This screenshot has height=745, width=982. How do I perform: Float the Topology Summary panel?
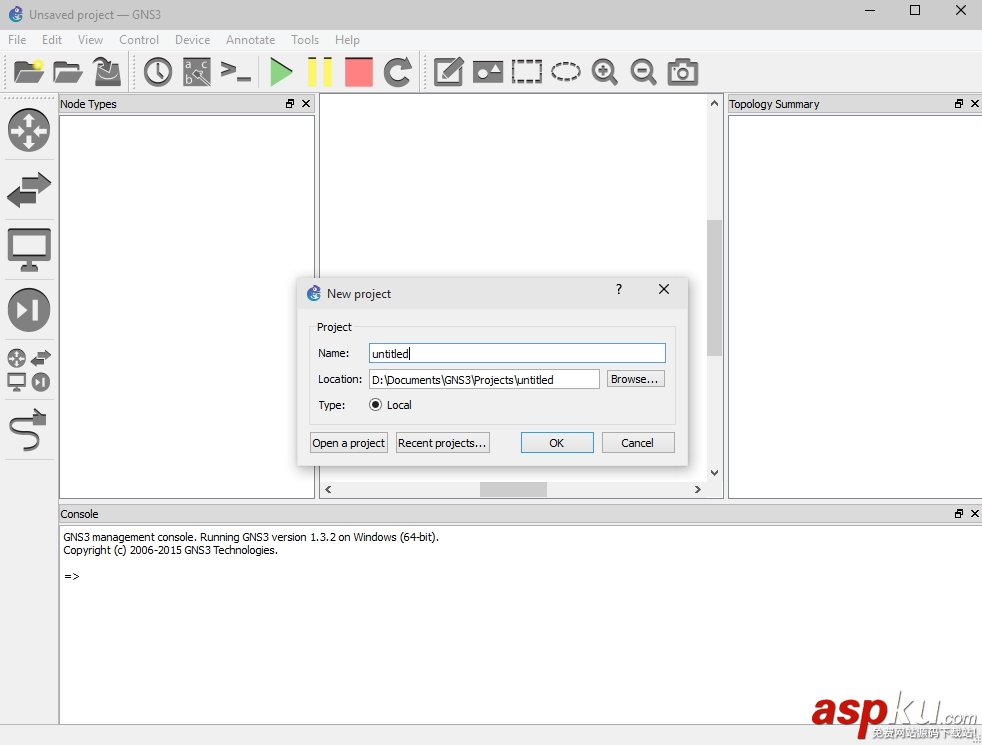pyautogui.click(x=958, y=104)
